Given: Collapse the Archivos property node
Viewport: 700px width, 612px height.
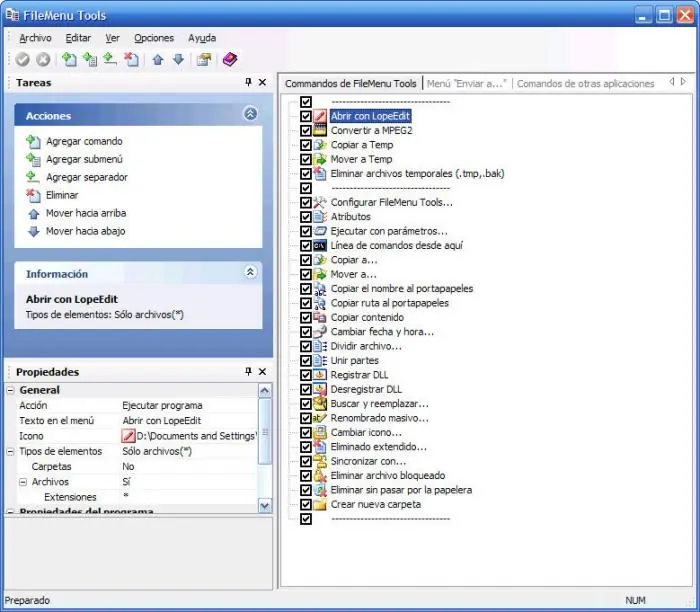Looking at the screenshot, I should tap(23, 482).
